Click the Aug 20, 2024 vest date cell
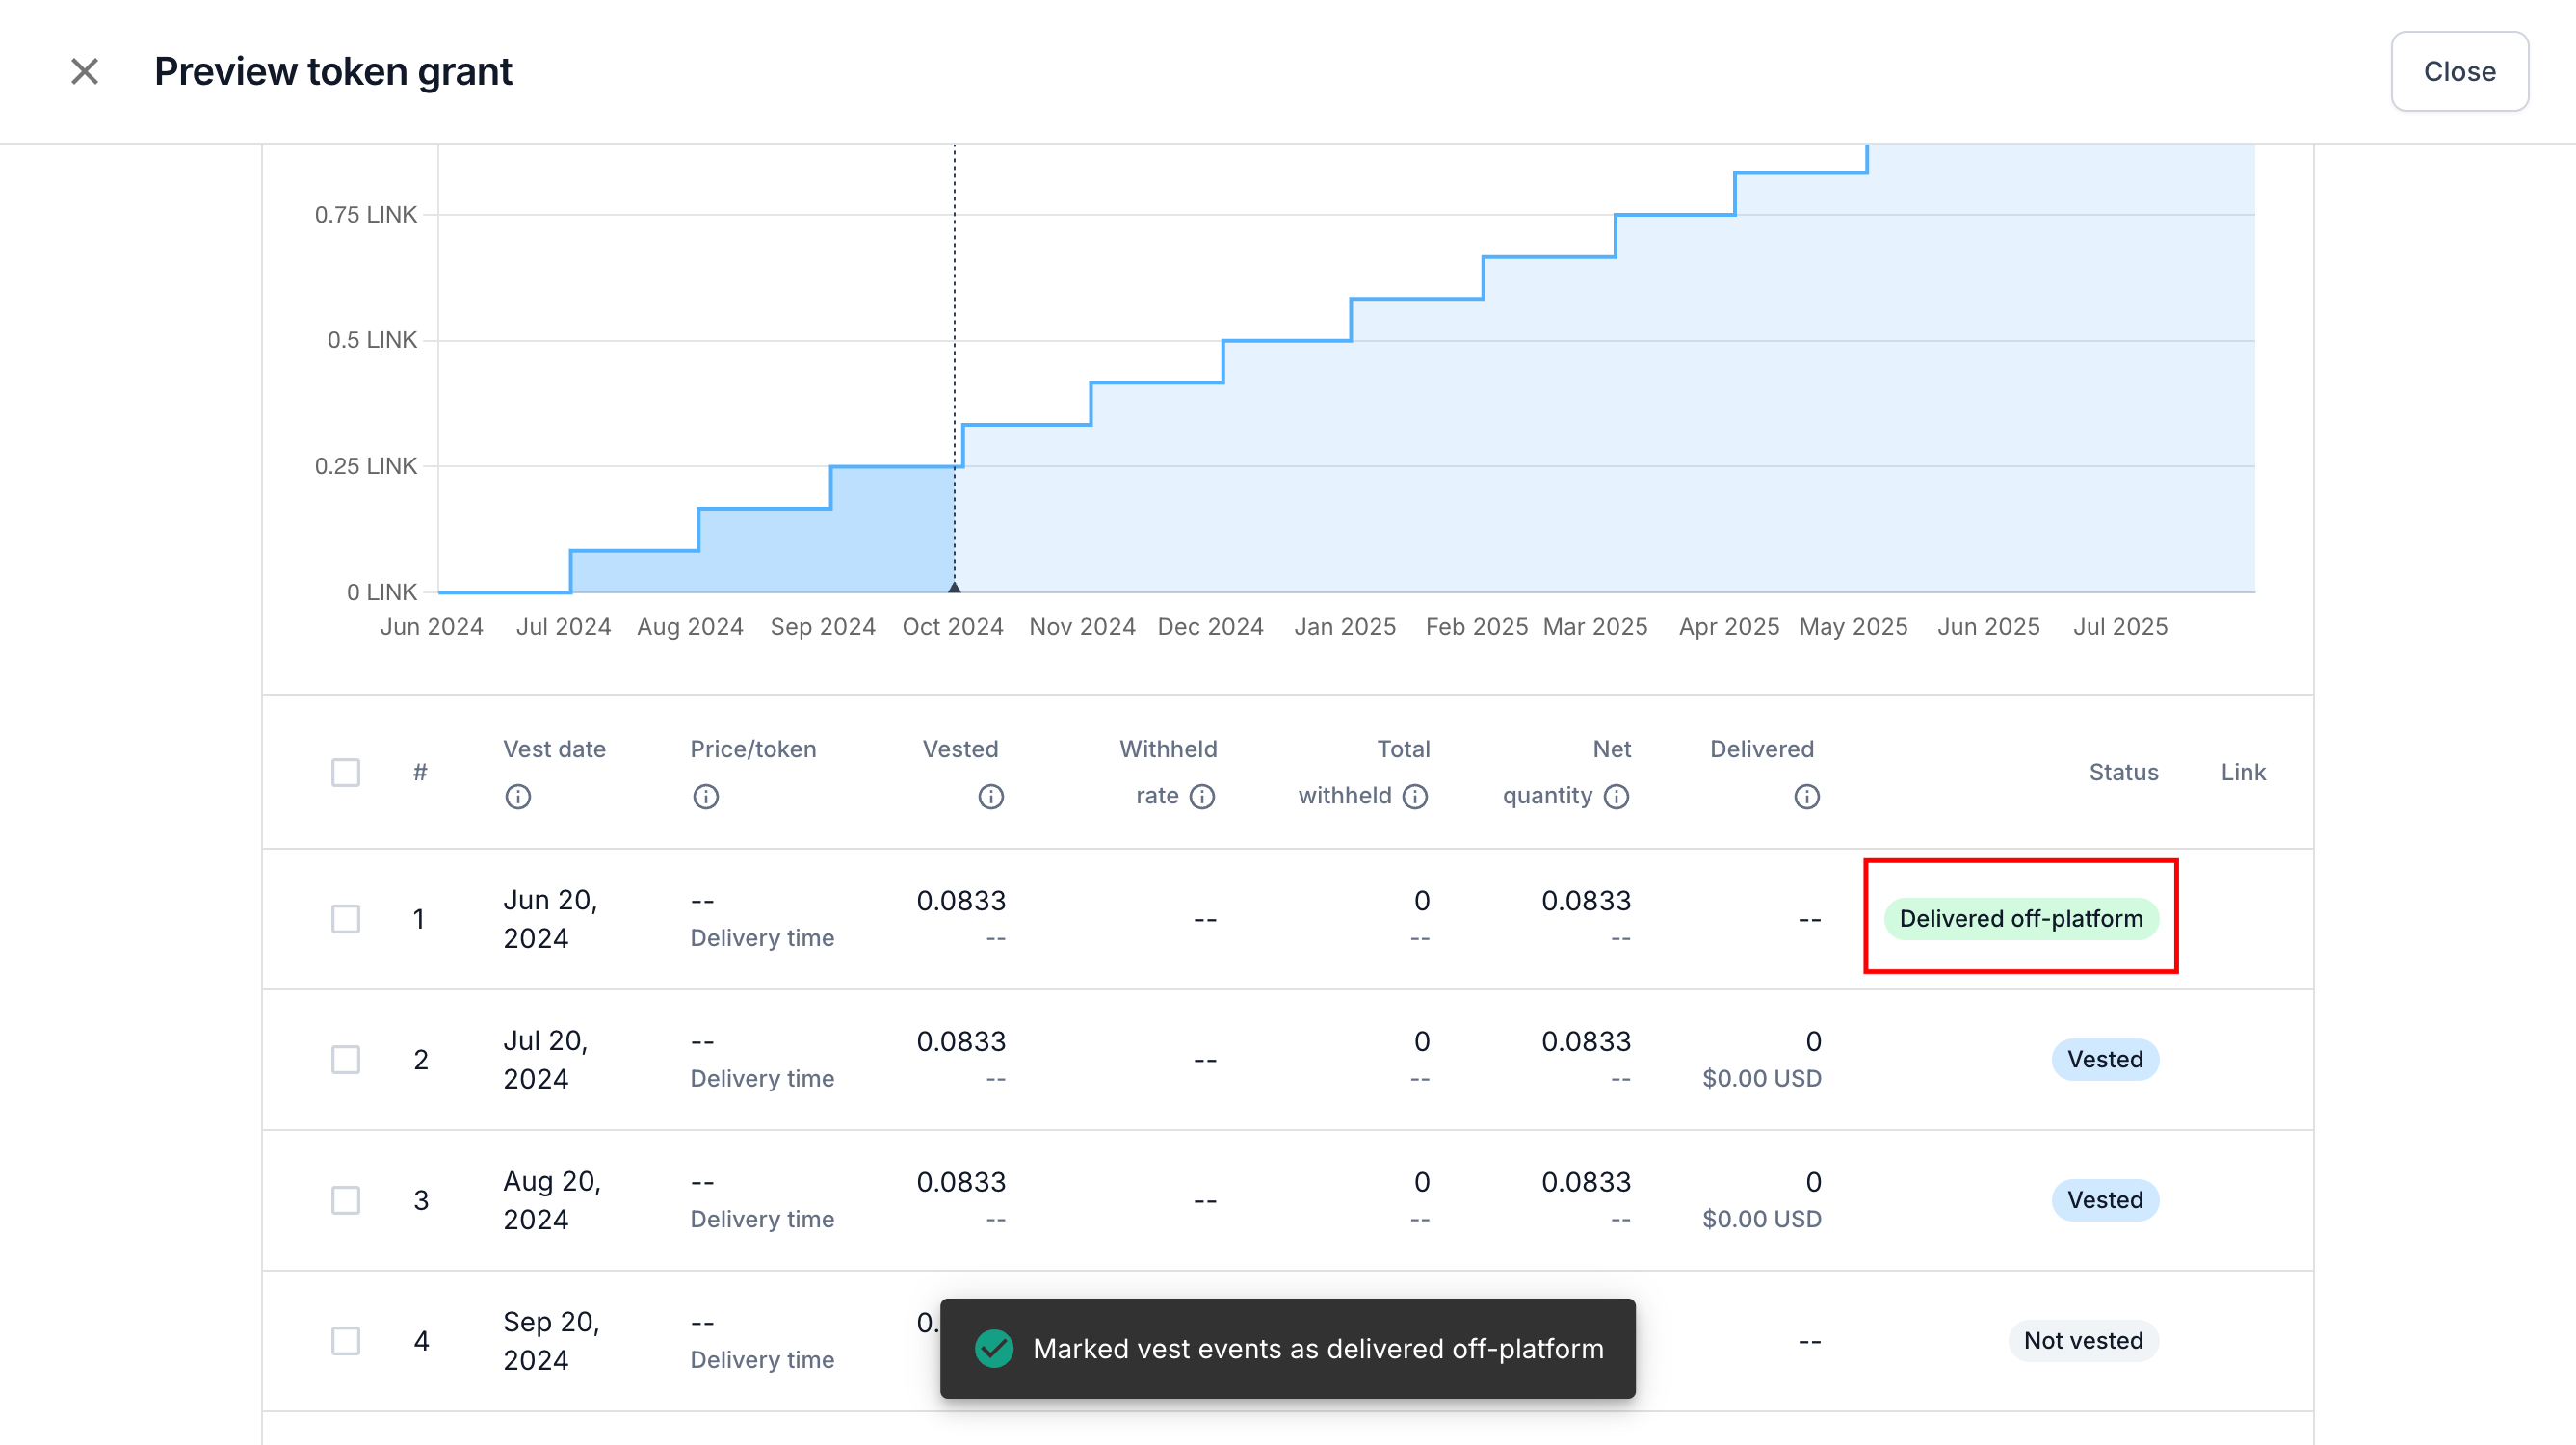Image resolution: width=2576 pixels, height=1445 pixels. (552, 1200)
